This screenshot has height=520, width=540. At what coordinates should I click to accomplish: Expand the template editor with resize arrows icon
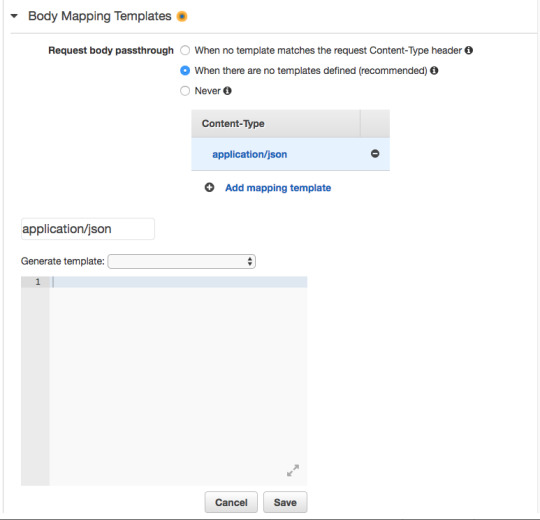[x=293, y=470]
